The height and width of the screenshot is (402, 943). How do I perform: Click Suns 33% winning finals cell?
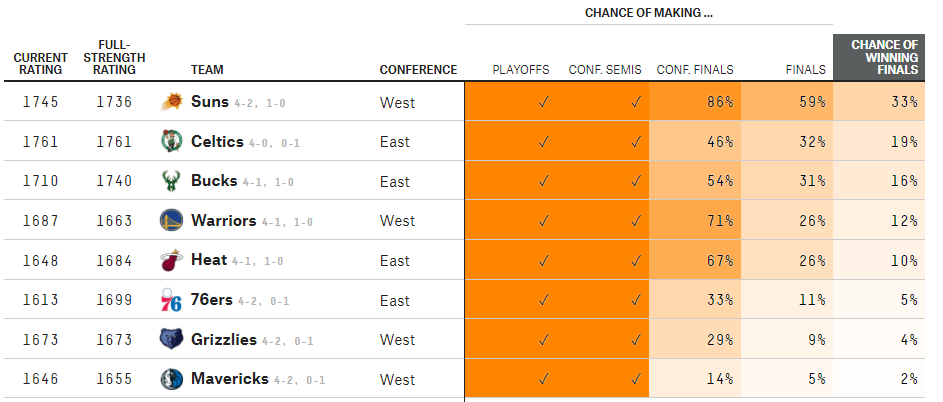pyautogui.click(x=879, y=102)
